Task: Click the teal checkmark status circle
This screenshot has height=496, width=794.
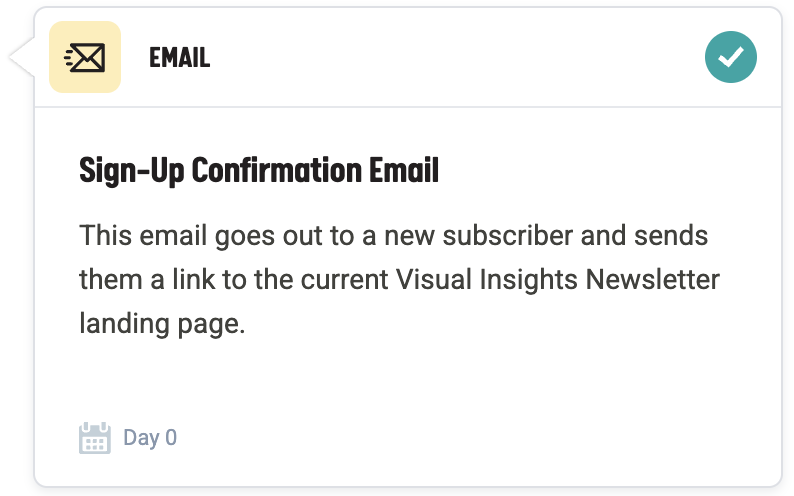Action: coord(730,57)
